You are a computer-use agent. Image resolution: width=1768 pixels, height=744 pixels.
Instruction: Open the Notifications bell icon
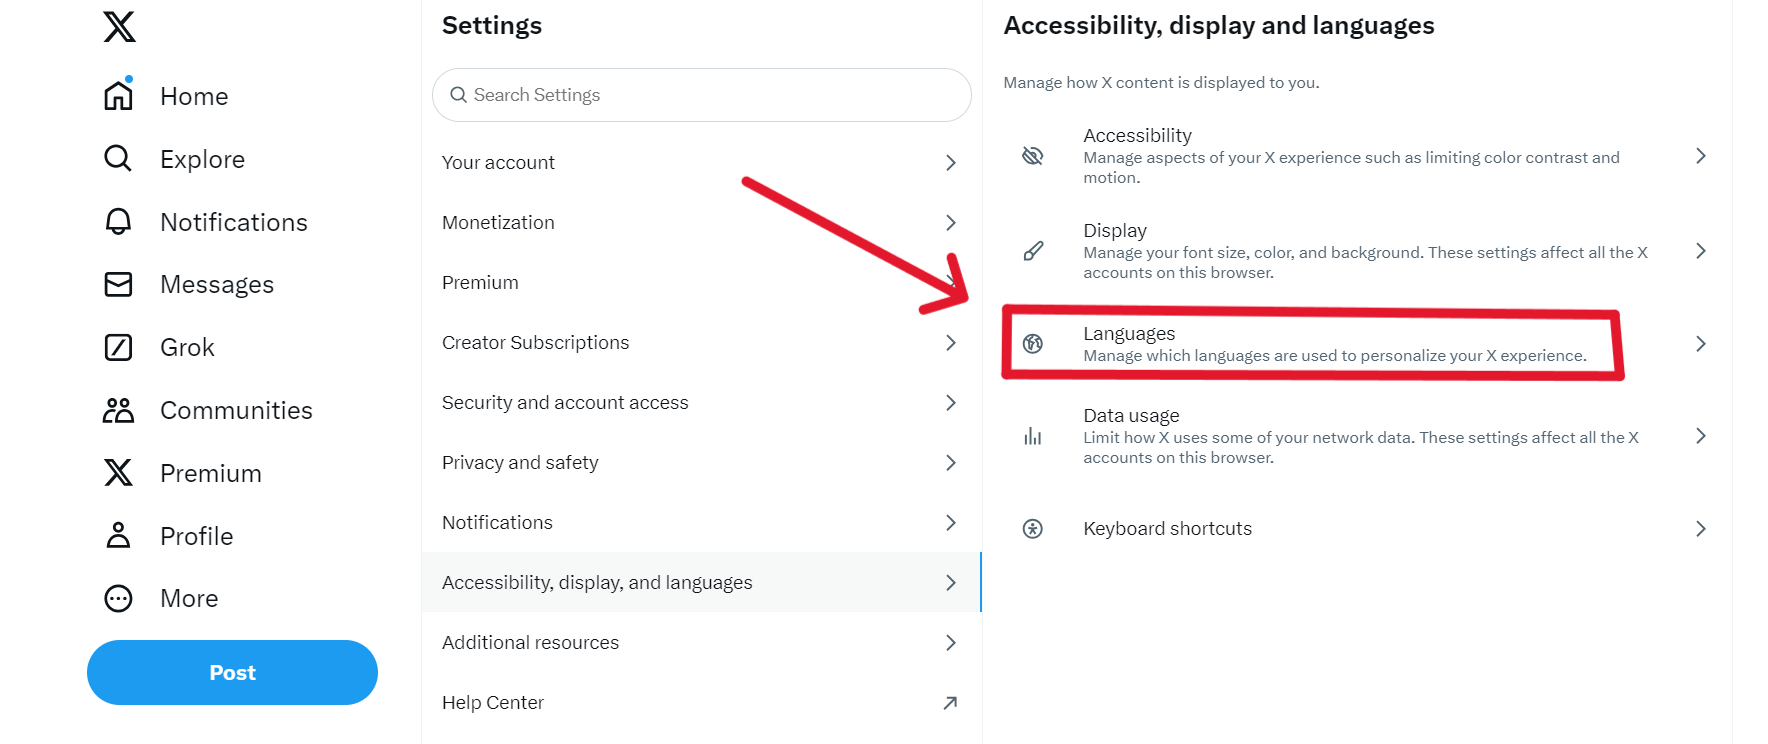point(118,221)
